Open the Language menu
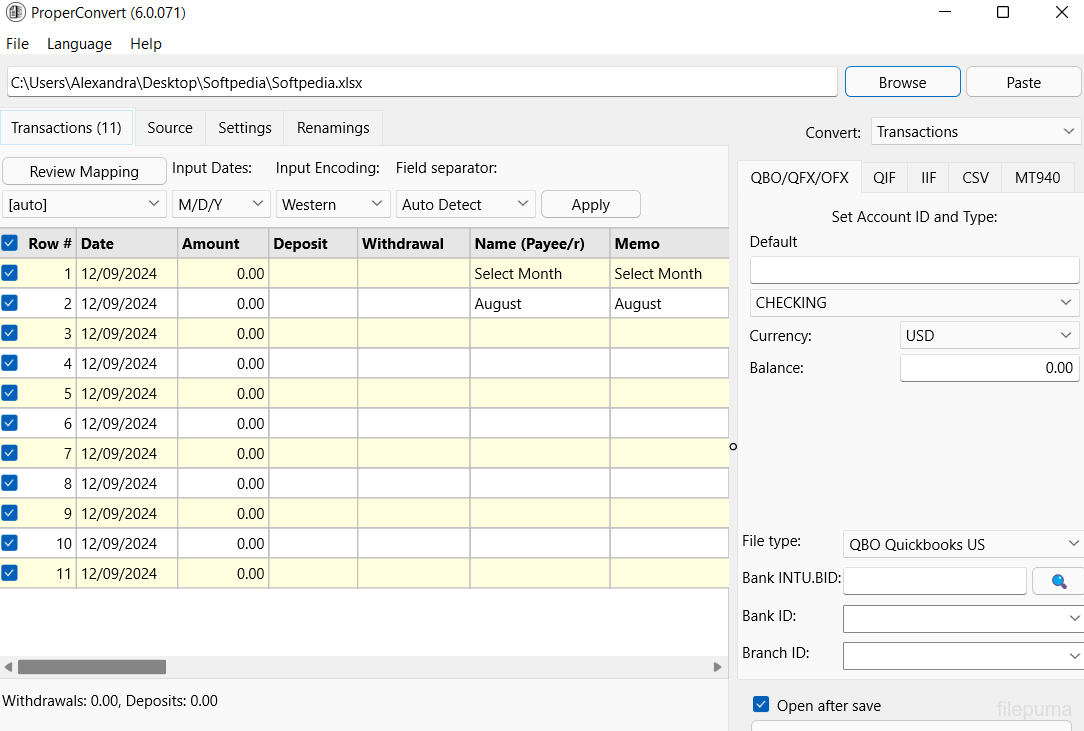Image resolution: width=1084 pixels, height=731 pixels. point(79,44)
